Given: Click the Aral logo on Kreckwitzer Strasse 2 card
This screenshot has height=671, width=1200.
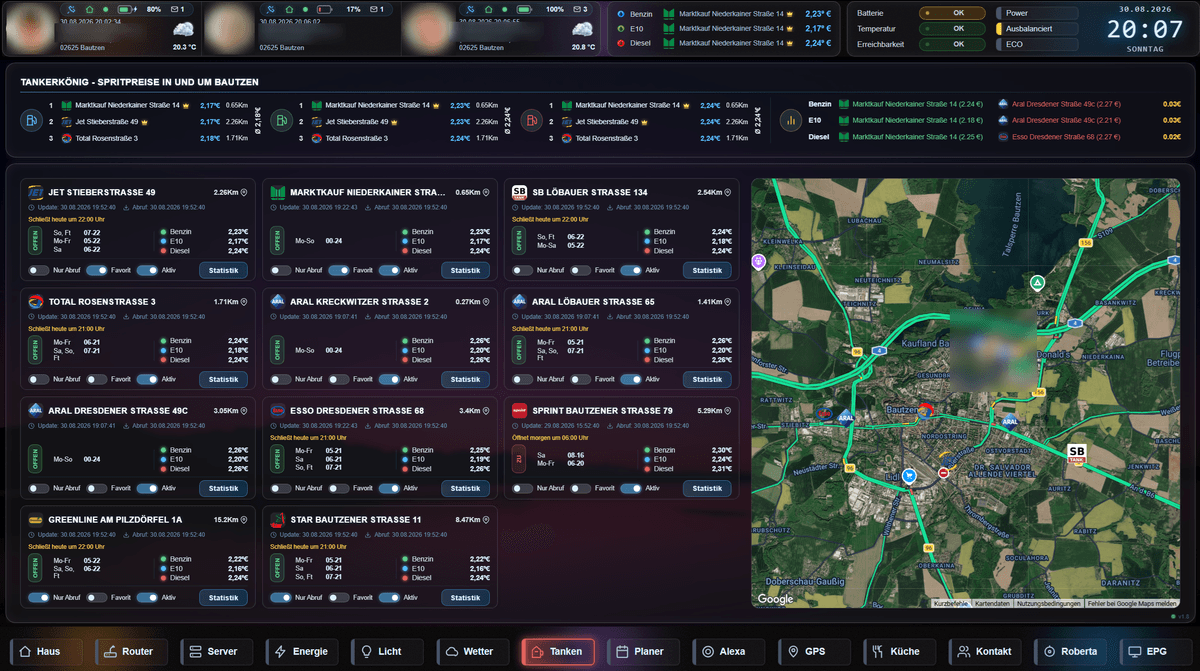Looking at the screenshot, I should click(x=278, y=301).
